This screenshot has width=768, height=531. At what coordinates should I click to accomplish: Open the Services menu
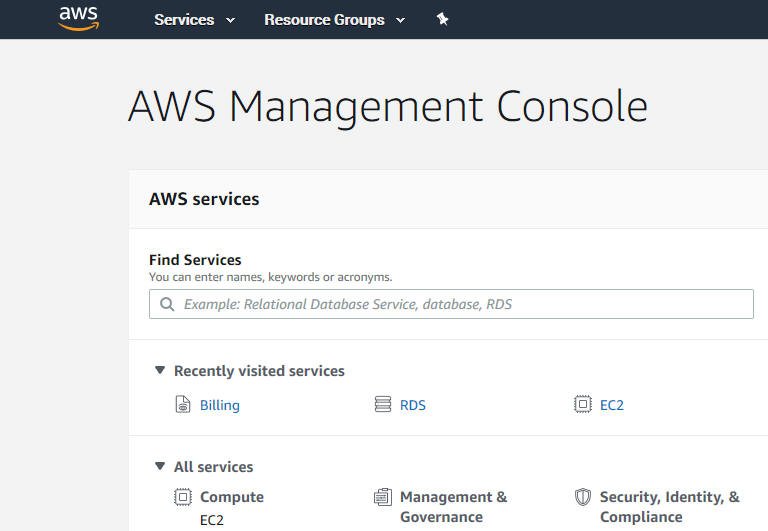(184, 20)
